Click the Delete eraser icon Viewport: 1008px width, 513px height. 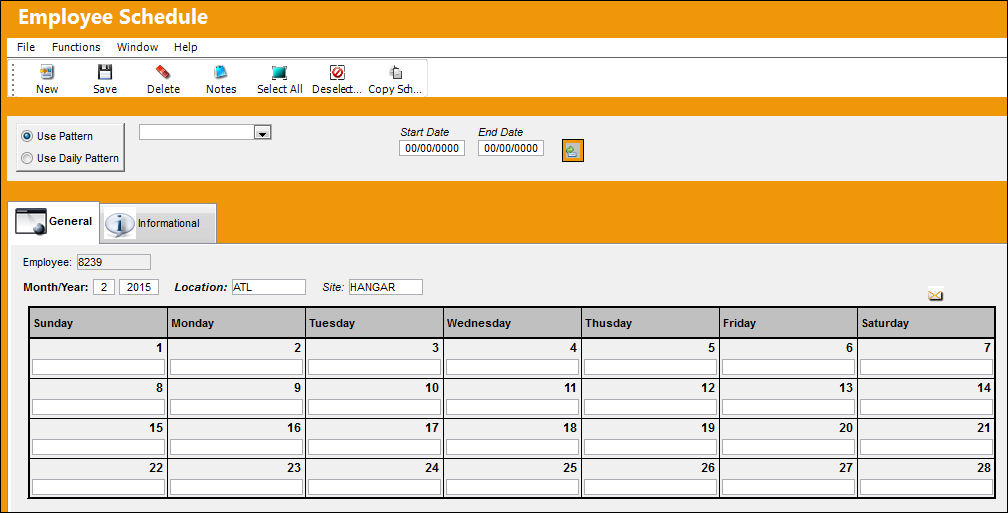[x=163, y=72]
